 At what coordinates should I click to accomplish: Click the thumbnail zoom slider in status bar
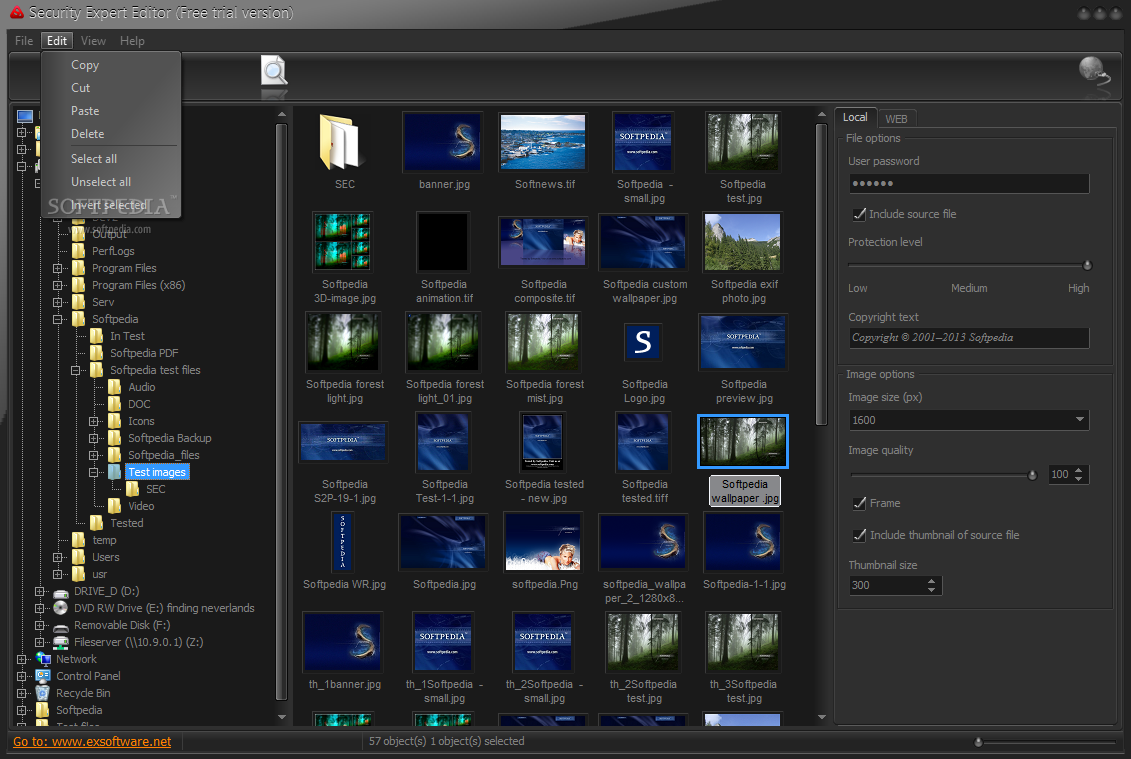[978, 742]
